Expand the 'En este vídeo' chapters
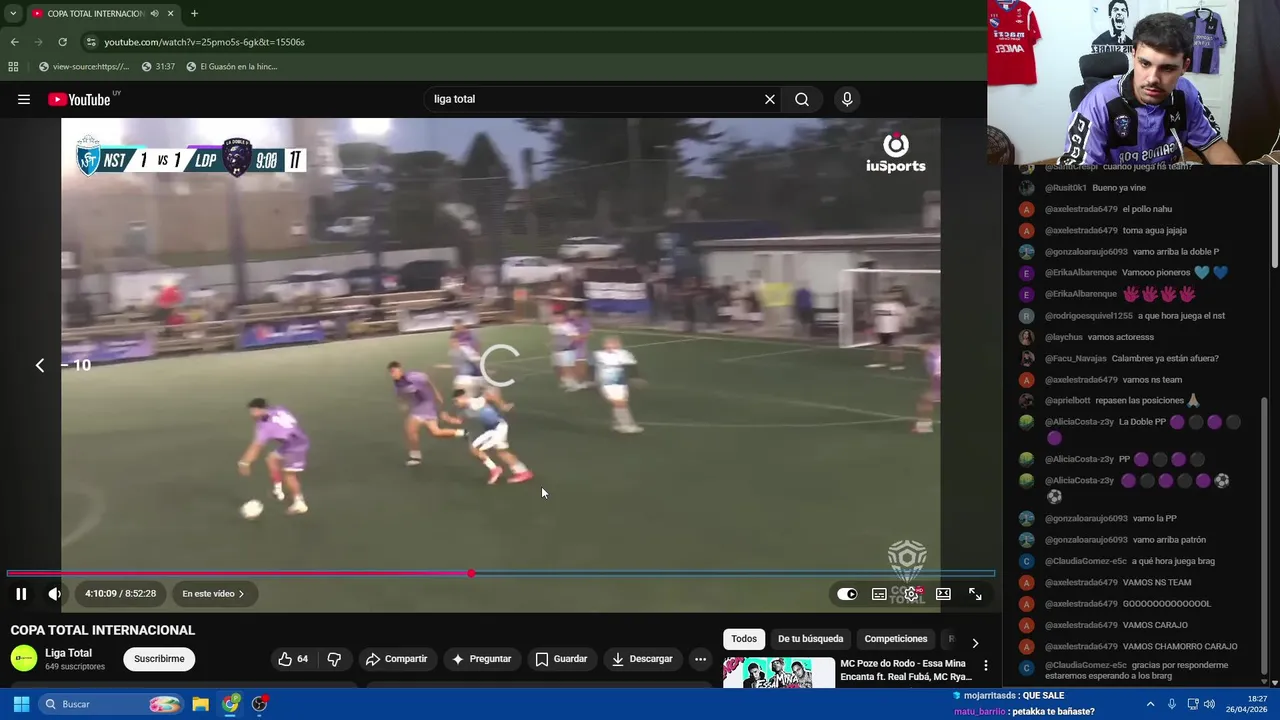 click(x=214, y=594)
